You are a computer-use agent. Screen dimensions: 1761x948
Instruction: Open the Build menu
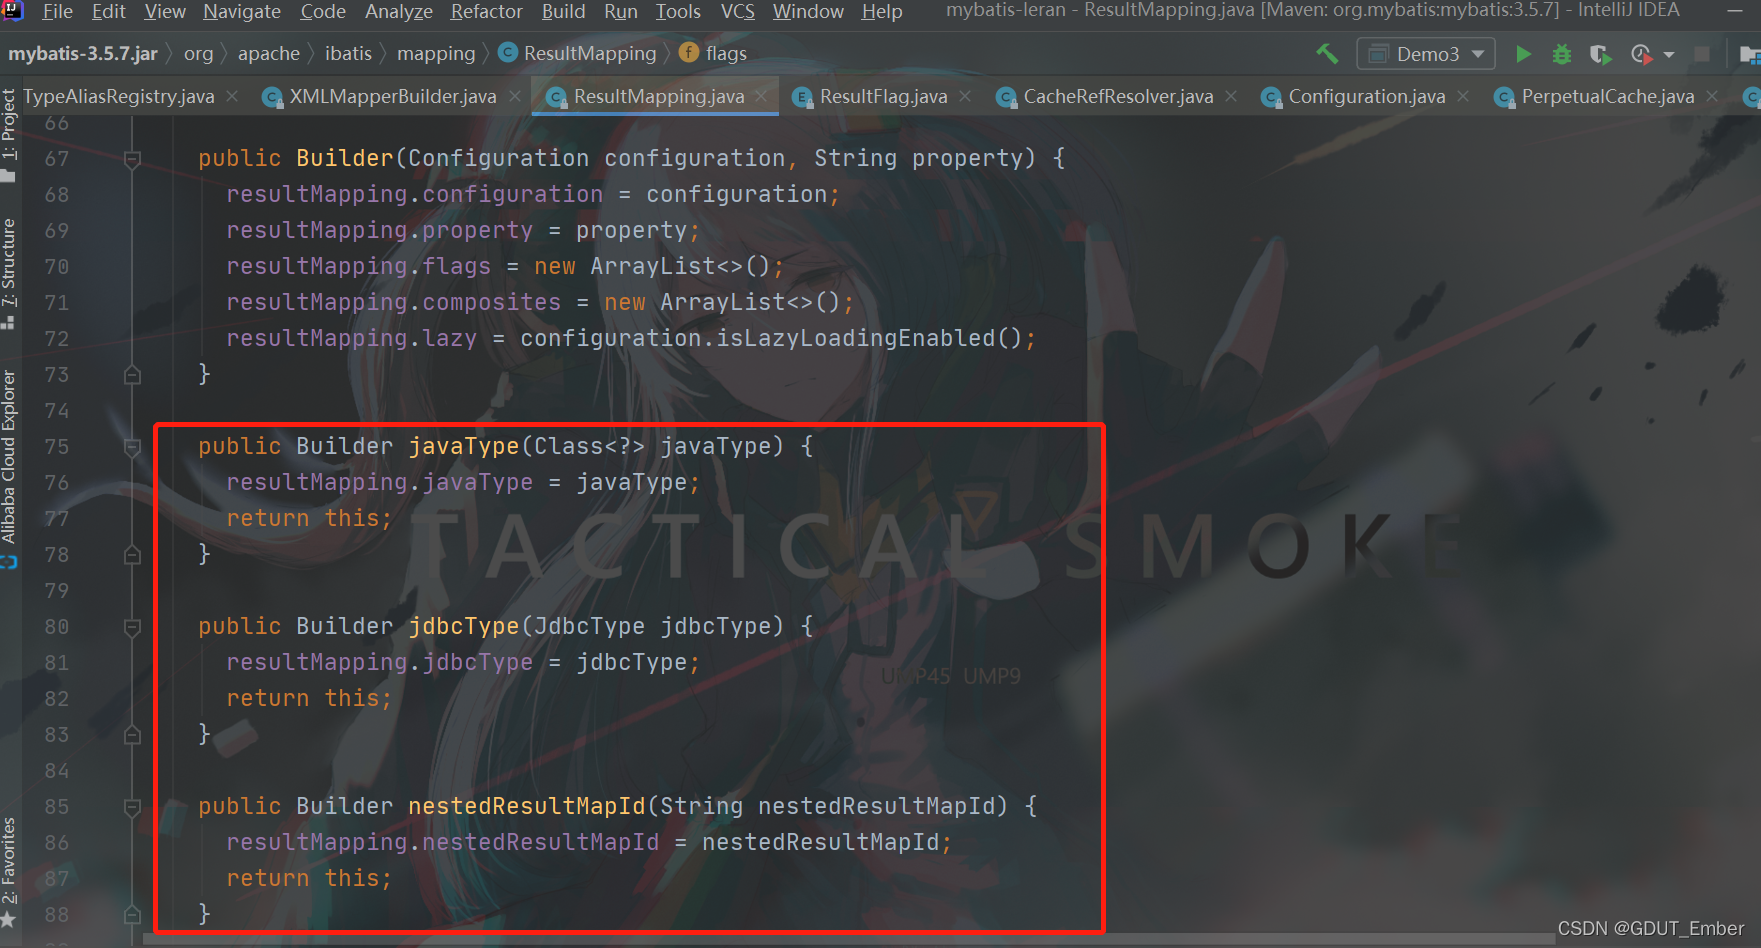[564, 11]
